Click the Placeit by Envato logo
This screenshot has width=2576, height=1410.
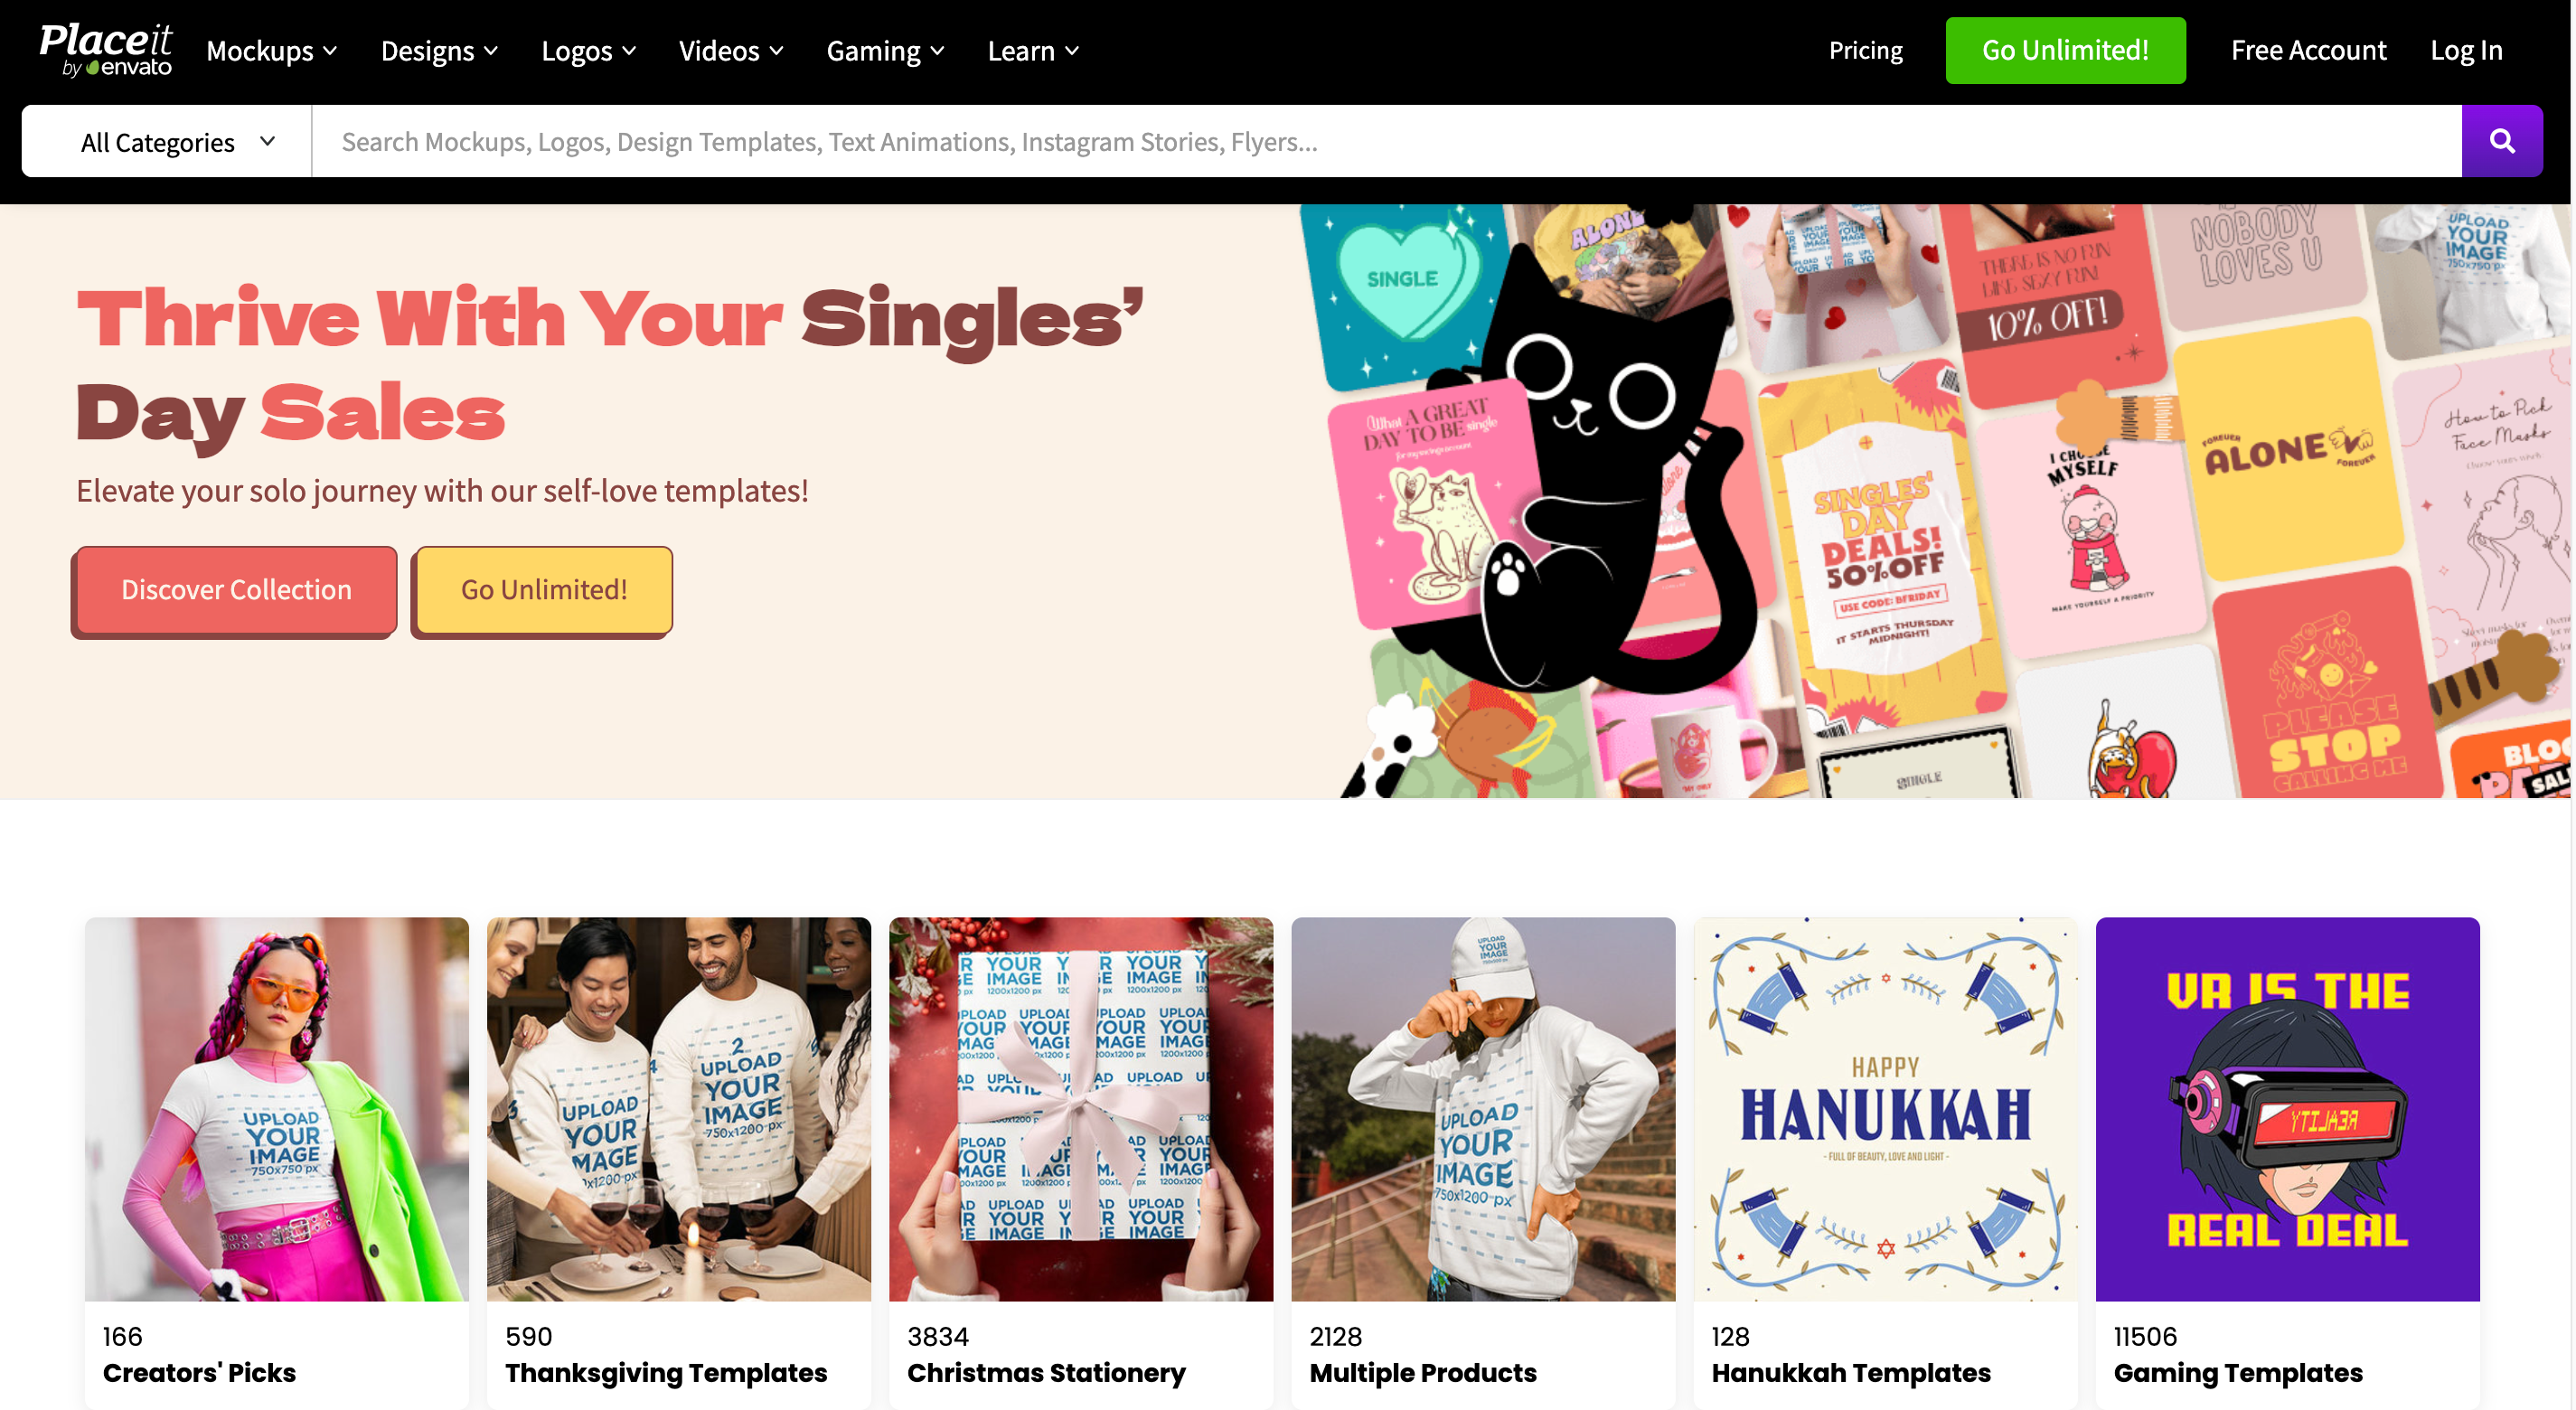106,50
